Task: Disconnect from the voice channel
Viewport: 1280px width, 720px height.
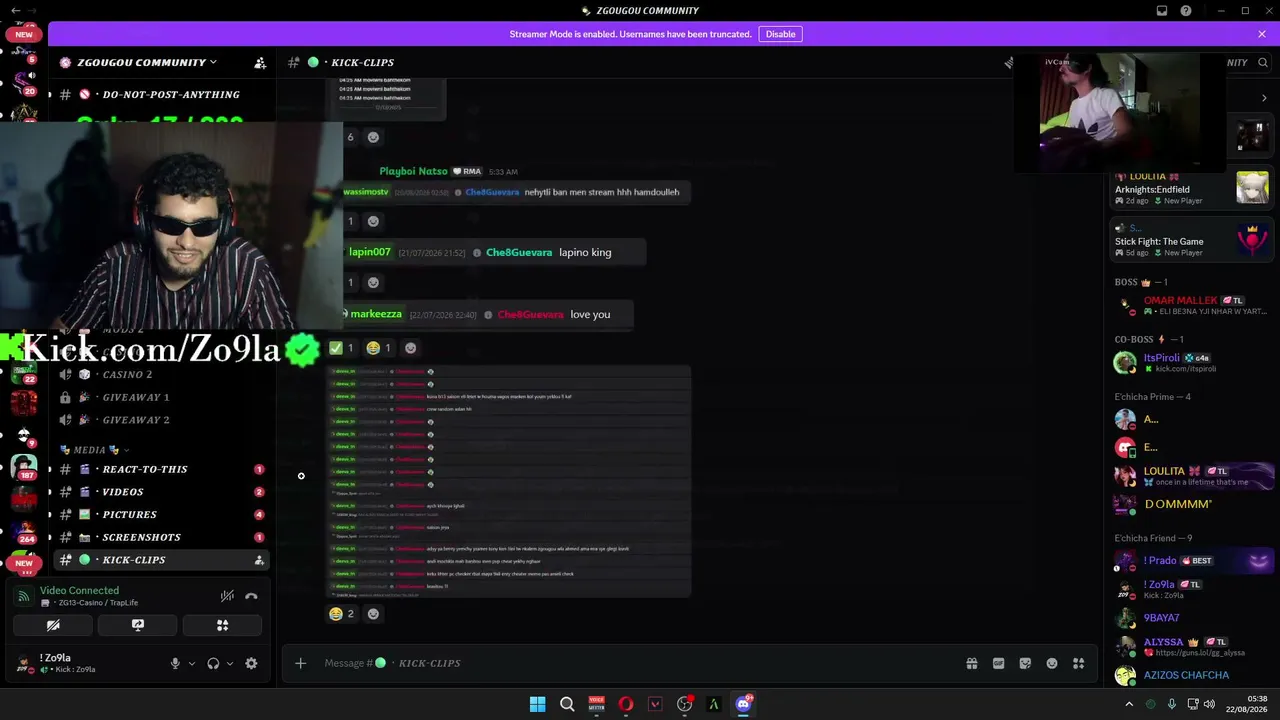Action: [x=251, y=596]
